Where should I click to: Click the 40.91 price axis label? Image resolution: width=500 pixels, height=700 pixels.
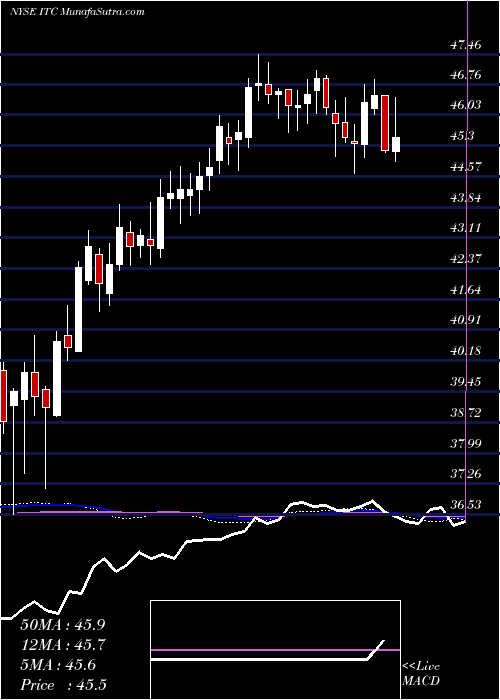coord(466,320)
